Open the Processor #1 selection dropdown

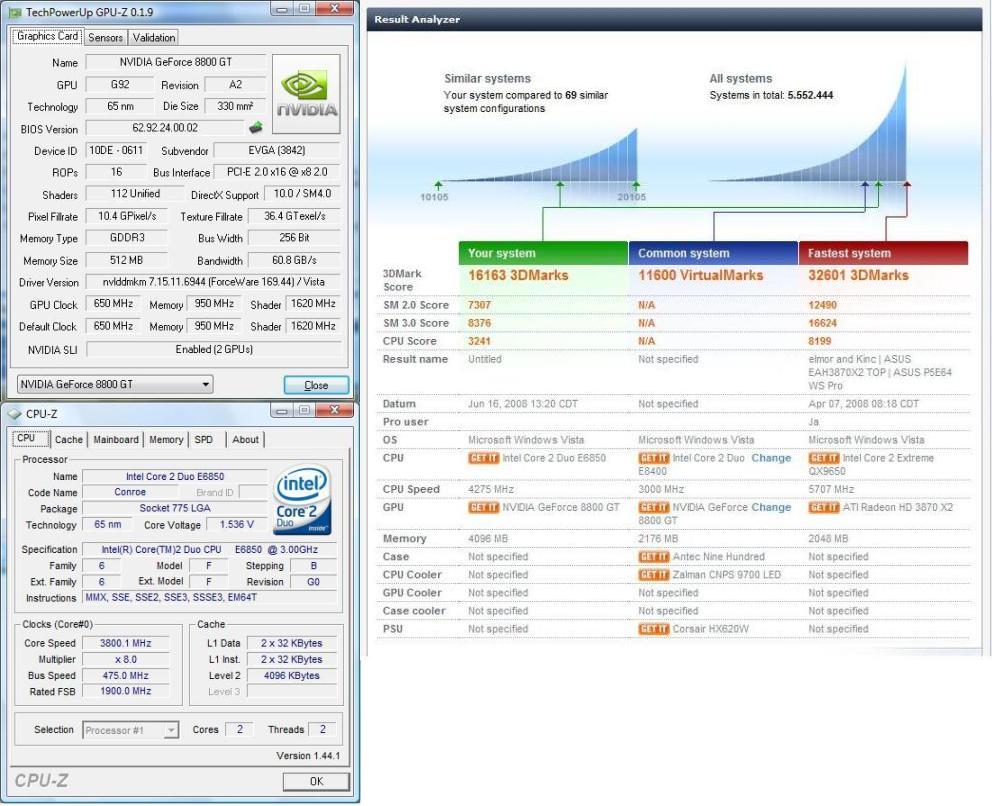click(x=131, y=730)
